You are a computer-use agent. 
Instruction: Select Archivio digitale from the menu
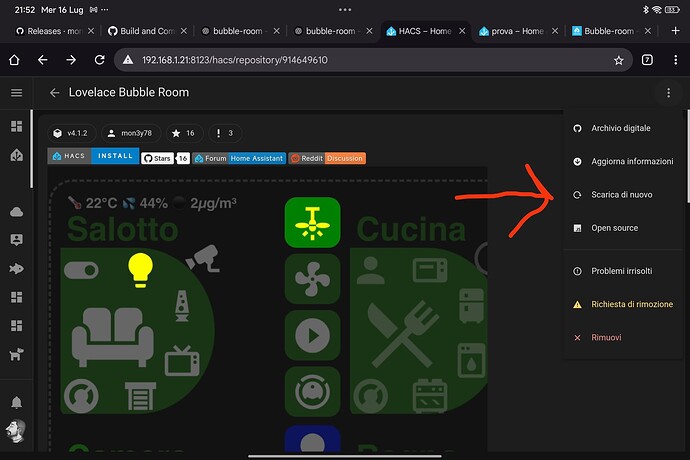pyautogui.click(x=623, y=128)
